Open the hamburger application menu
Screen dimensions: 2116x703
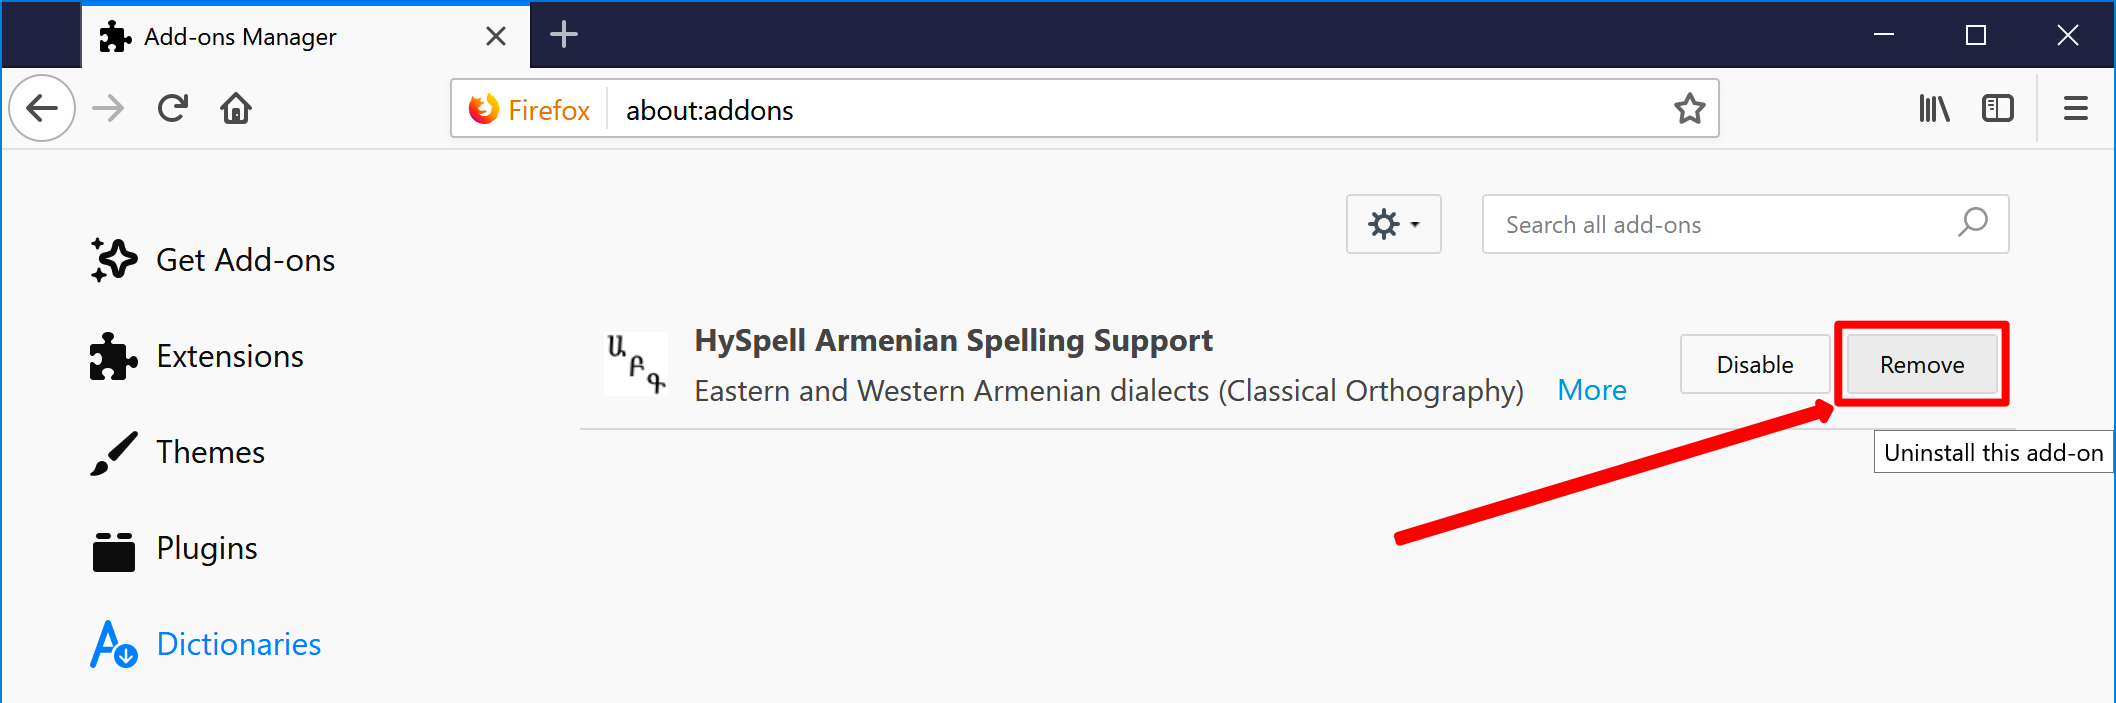point(2076,108)
